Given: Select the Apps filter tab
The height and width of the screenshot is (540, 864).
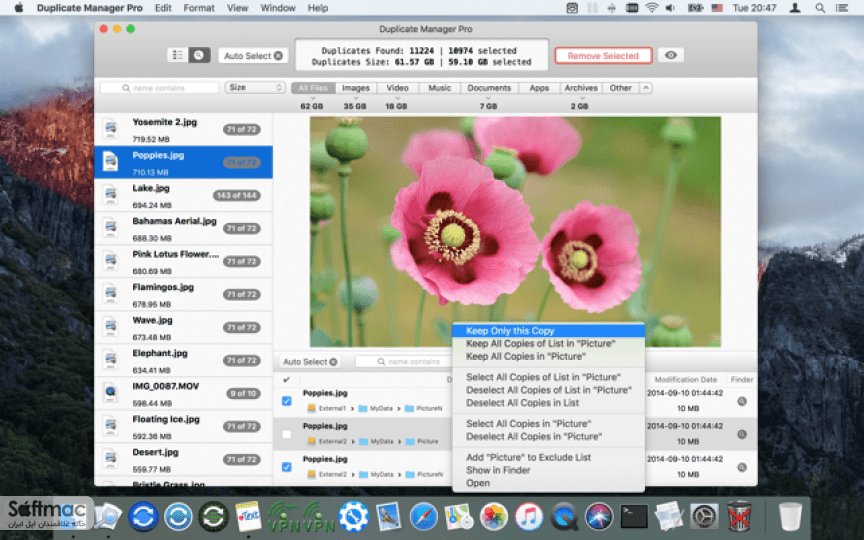Looking at the screenshot, I should click(539, 88).
